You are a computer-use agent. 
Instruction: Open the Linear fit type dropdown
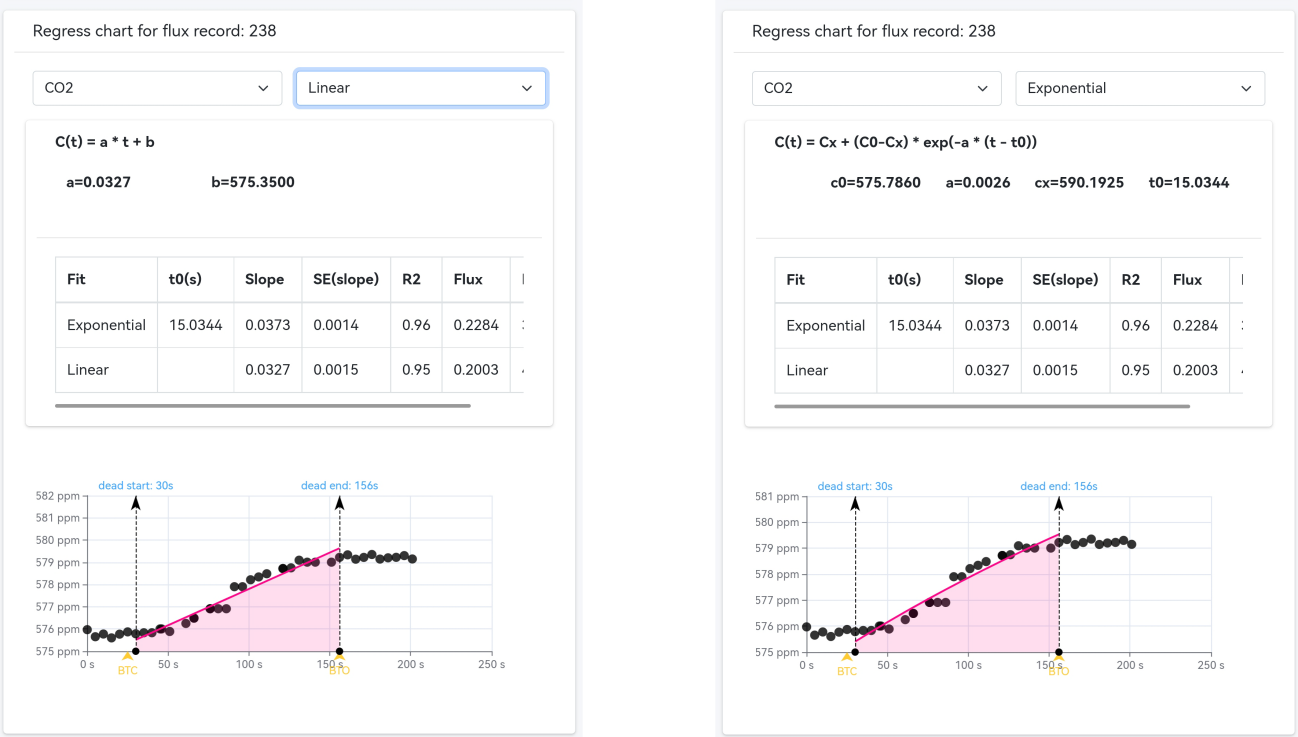coord(420,88)
